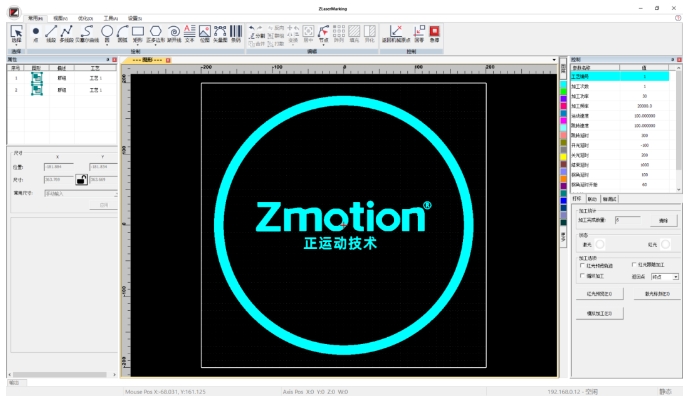Click the Redo arrow in edit group
This screenshot has height=401, width=692.
pos(259,28)
